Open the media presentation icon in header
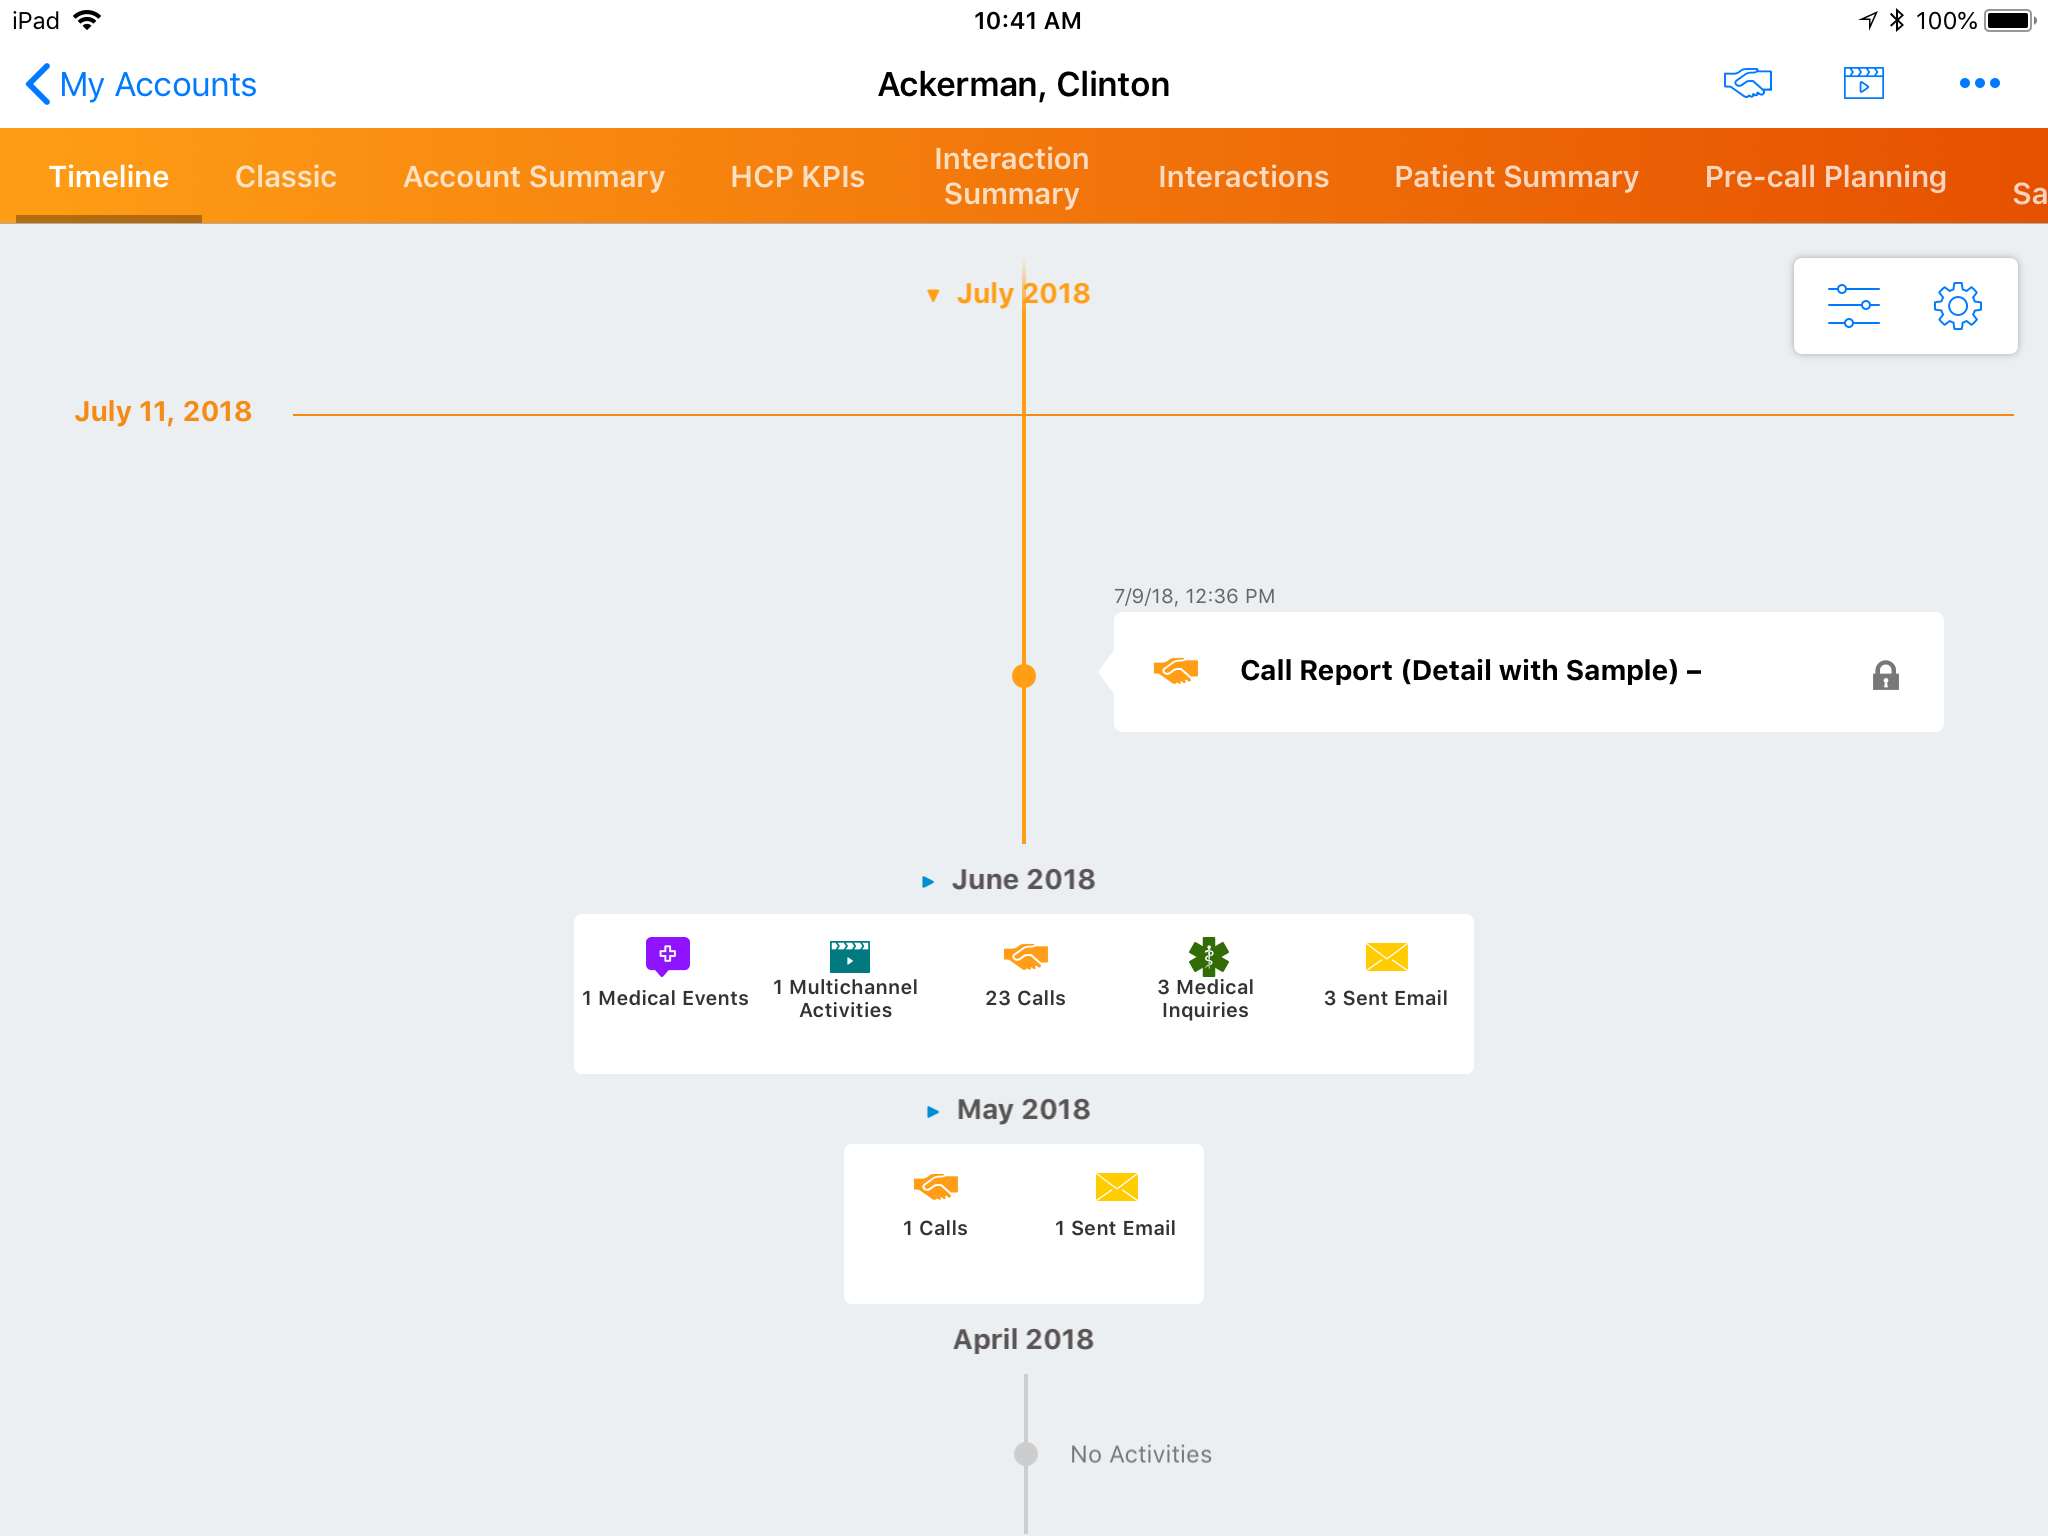This screenshot has width=2048, height=1536. pos(1863,83)
